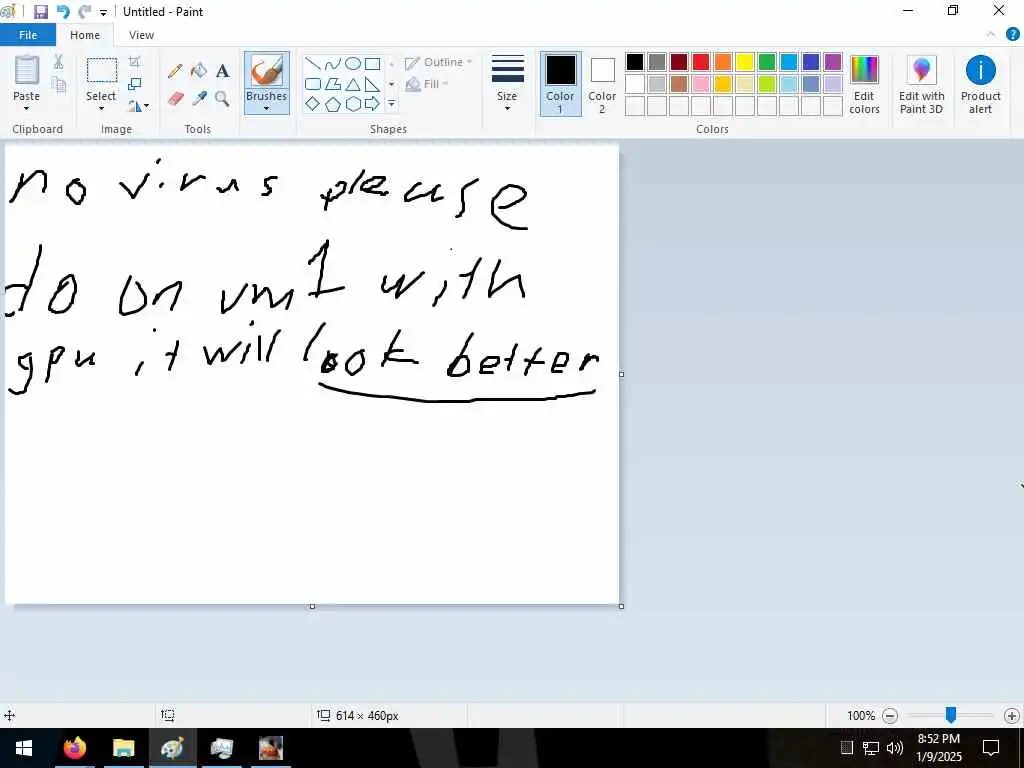Click the zoom out minus button
The height and width of the screenshot is (768, 1024).
[889, 716]
